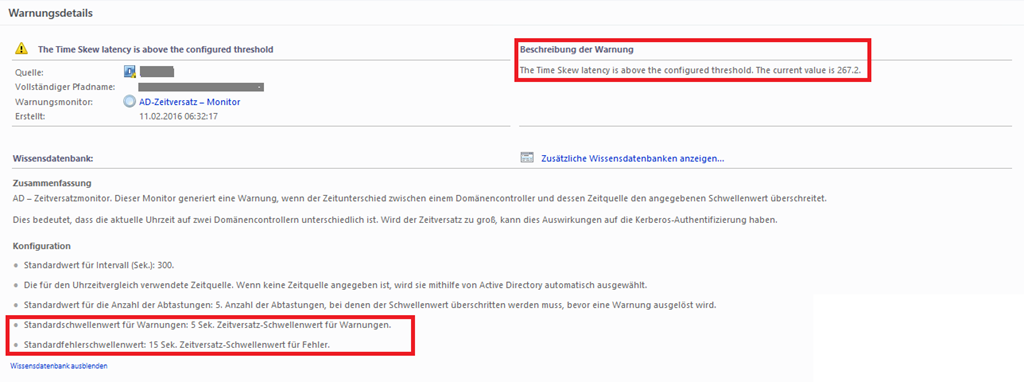
Task: Click the blurred source name next to Quelle
Action: click(157, 71)
